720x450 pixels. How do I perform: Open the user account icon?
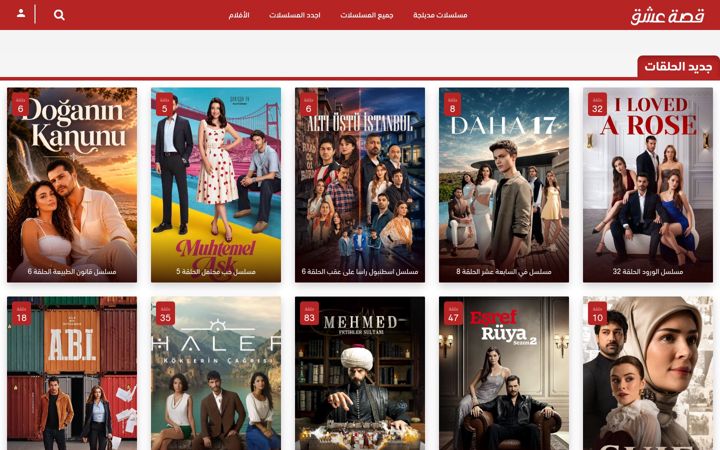[x=21, y=13]
